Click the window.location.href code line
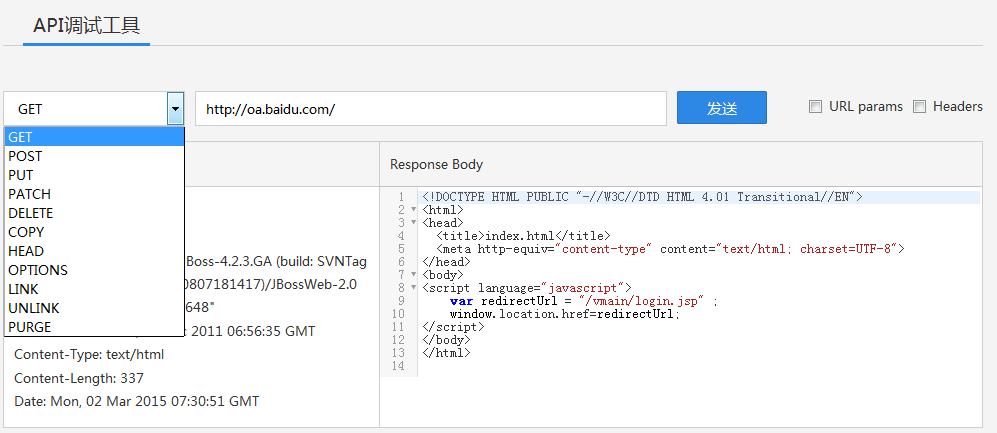Viewport: 997px width, 433px height. coord(565,313)
